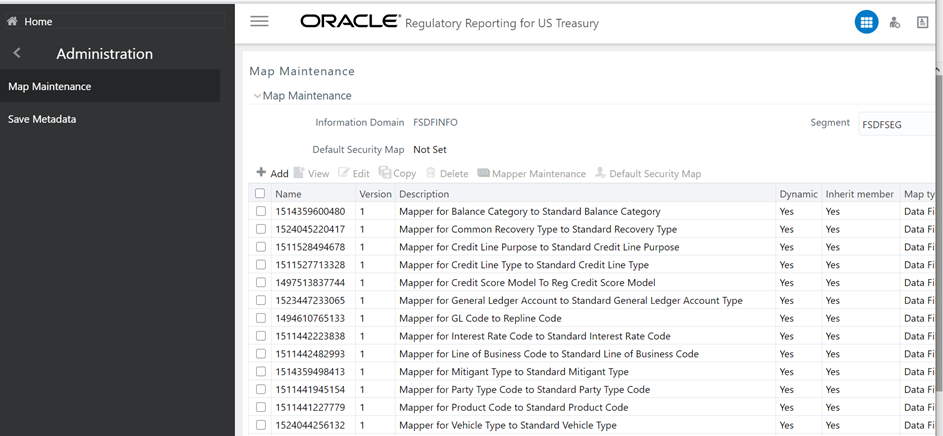Click the Copy toolbar icon
The width and height of the screenshot is (943, 436).
pos(385,172)
